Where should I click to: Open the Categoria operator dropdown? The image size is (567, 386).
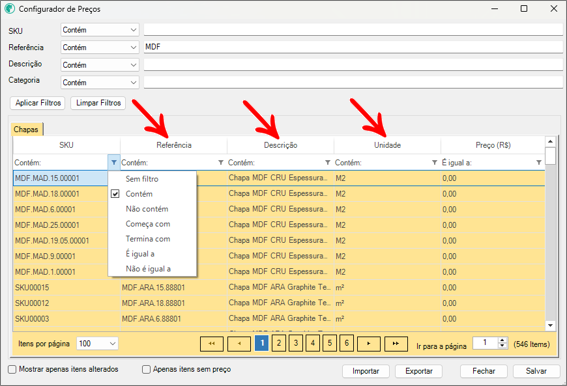click(99, 82)
